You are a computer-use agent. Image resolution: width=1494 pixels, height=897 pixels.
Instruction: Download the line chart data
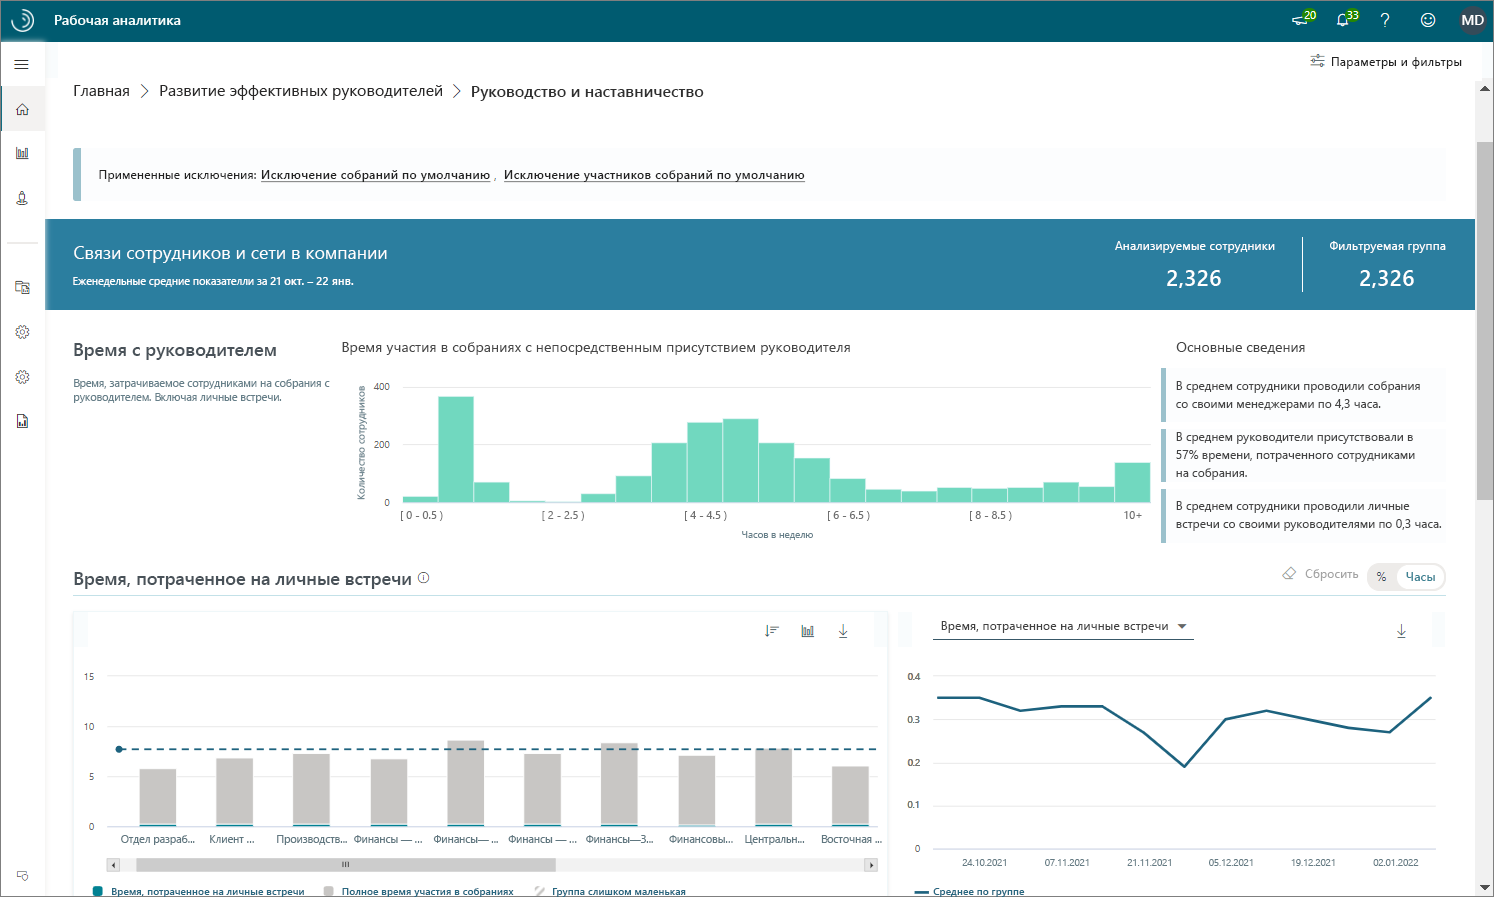(1401, 631)
